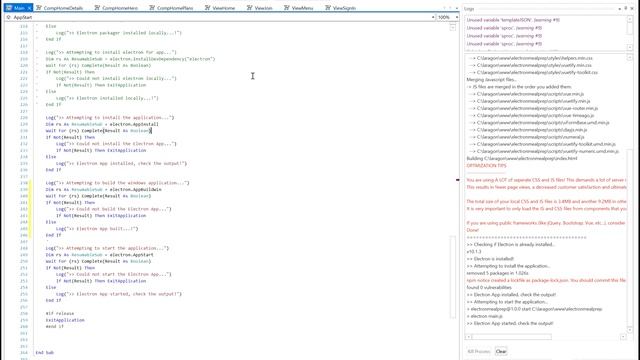Toggle auto-hide pin on Logs panel
640x360 pixels.
point(626,9)
